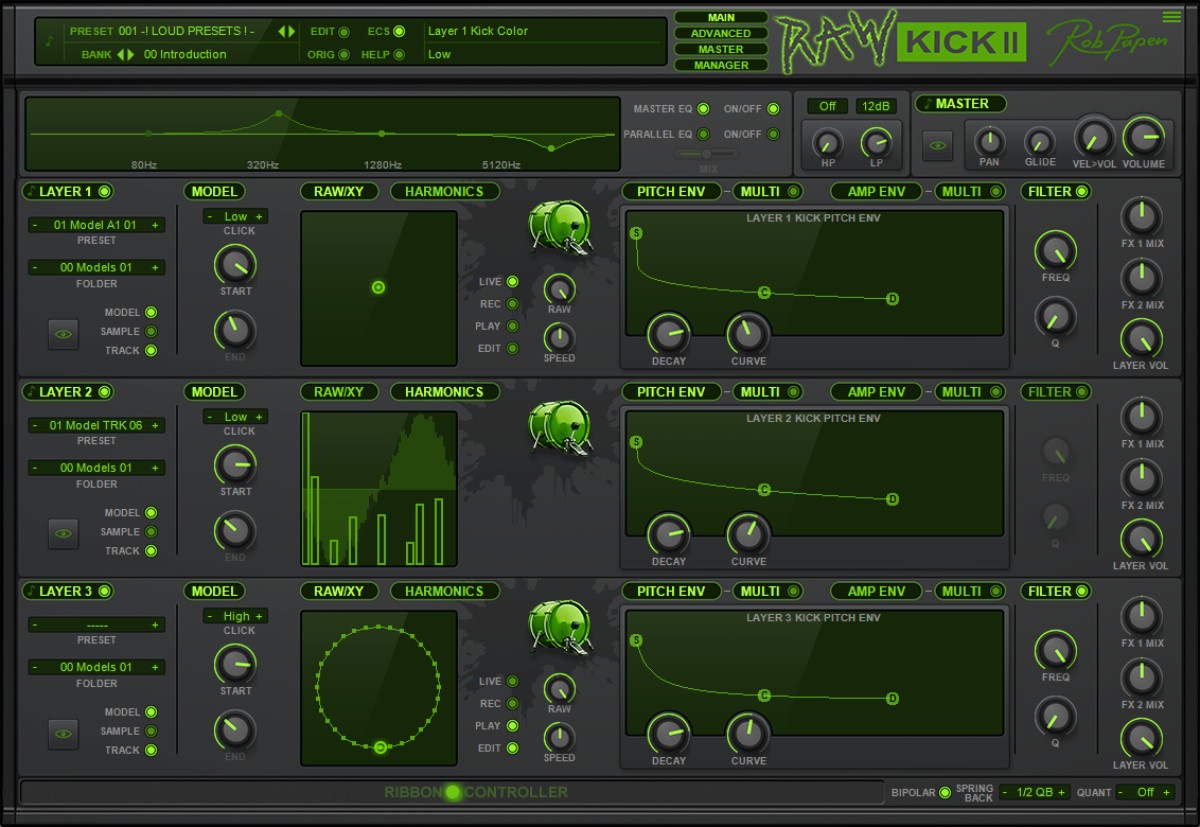Click the Layer 3 START knob
This screenshot has height=827, width=1200.
(235, 665)
